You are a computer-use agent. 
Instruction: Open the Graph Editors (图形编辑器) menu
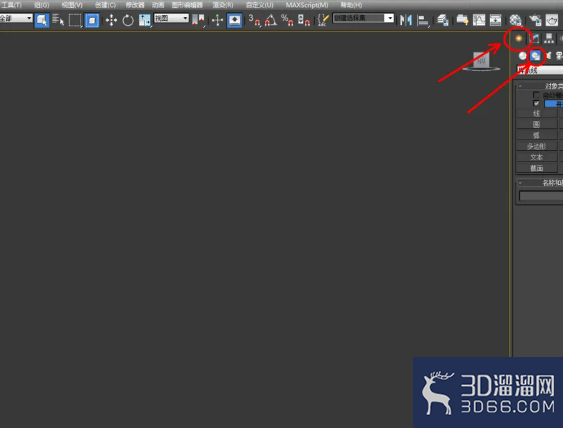pyautogui.click(x=187, y=5)
